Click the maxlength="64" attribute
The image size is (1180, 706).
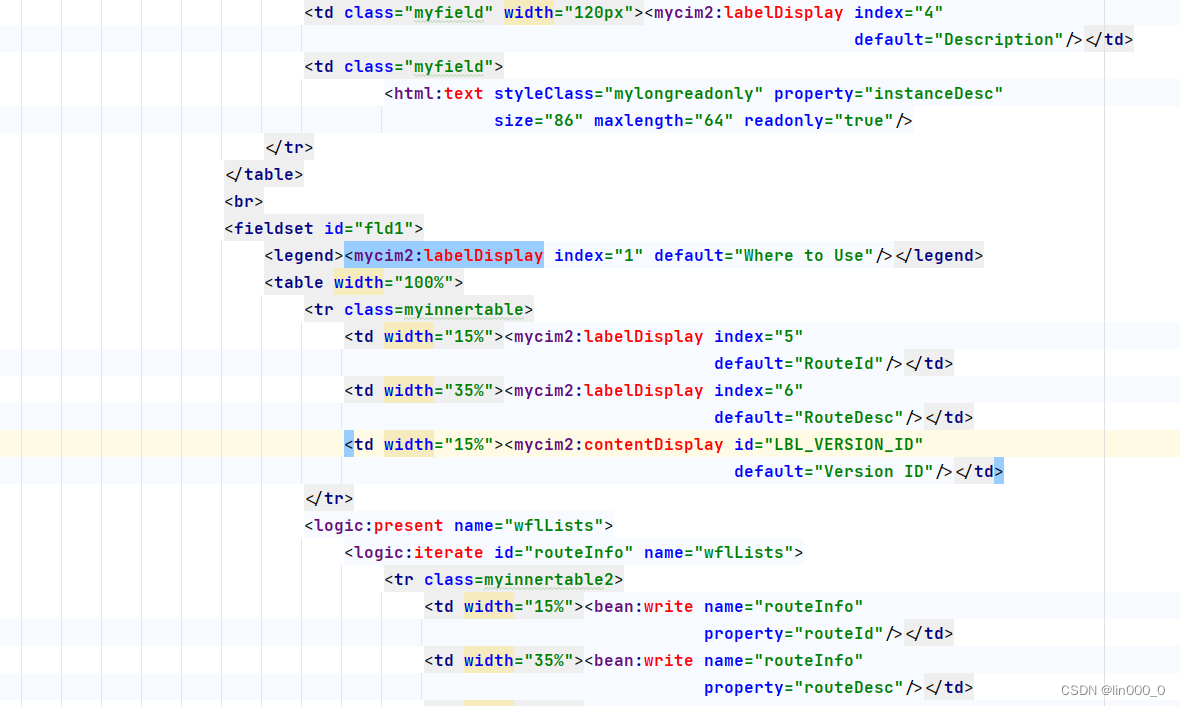[664, 120]
